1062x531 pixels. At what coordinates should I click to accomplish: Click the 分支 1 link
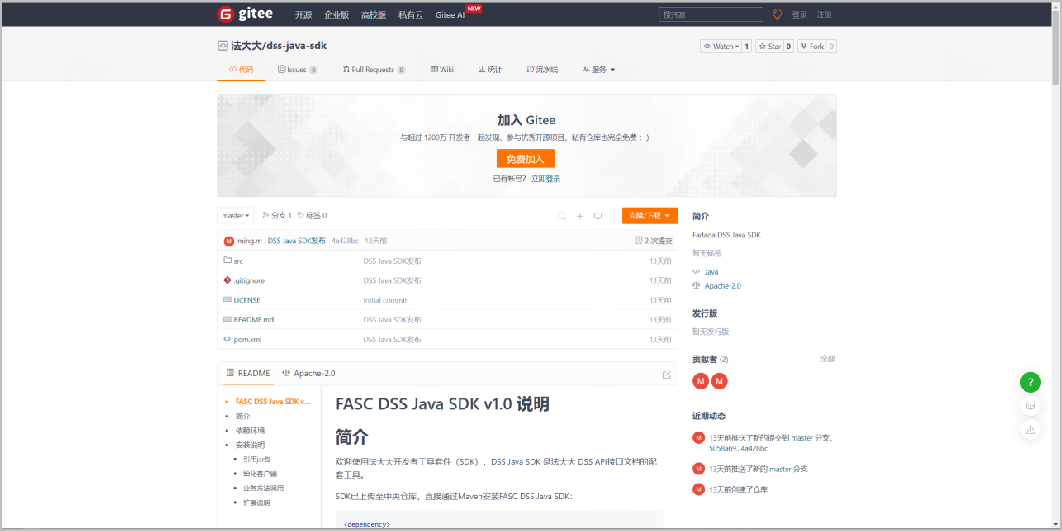[277, 215]
